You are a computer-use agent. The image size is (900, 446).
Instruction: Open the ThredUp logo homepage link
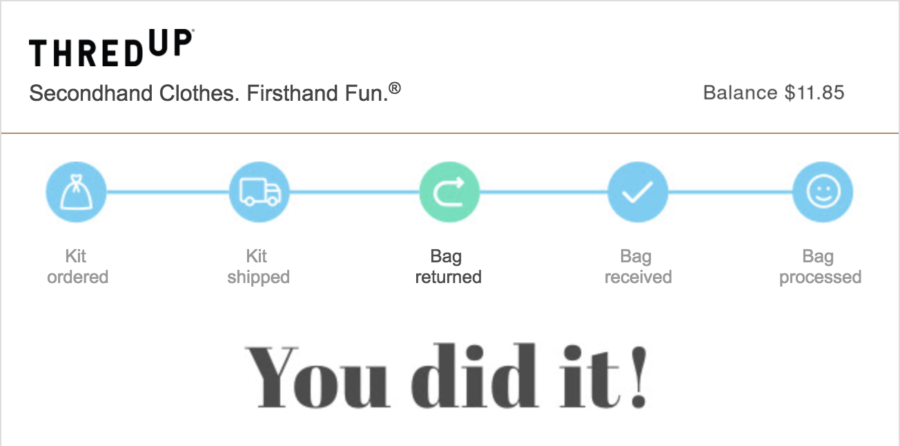(x=111, y=50)
